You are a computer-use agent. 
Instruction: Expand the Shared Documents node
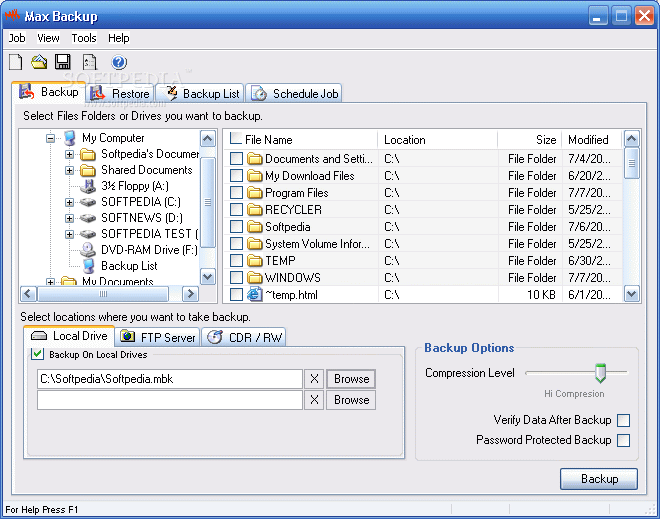click(x=69, y=170)
